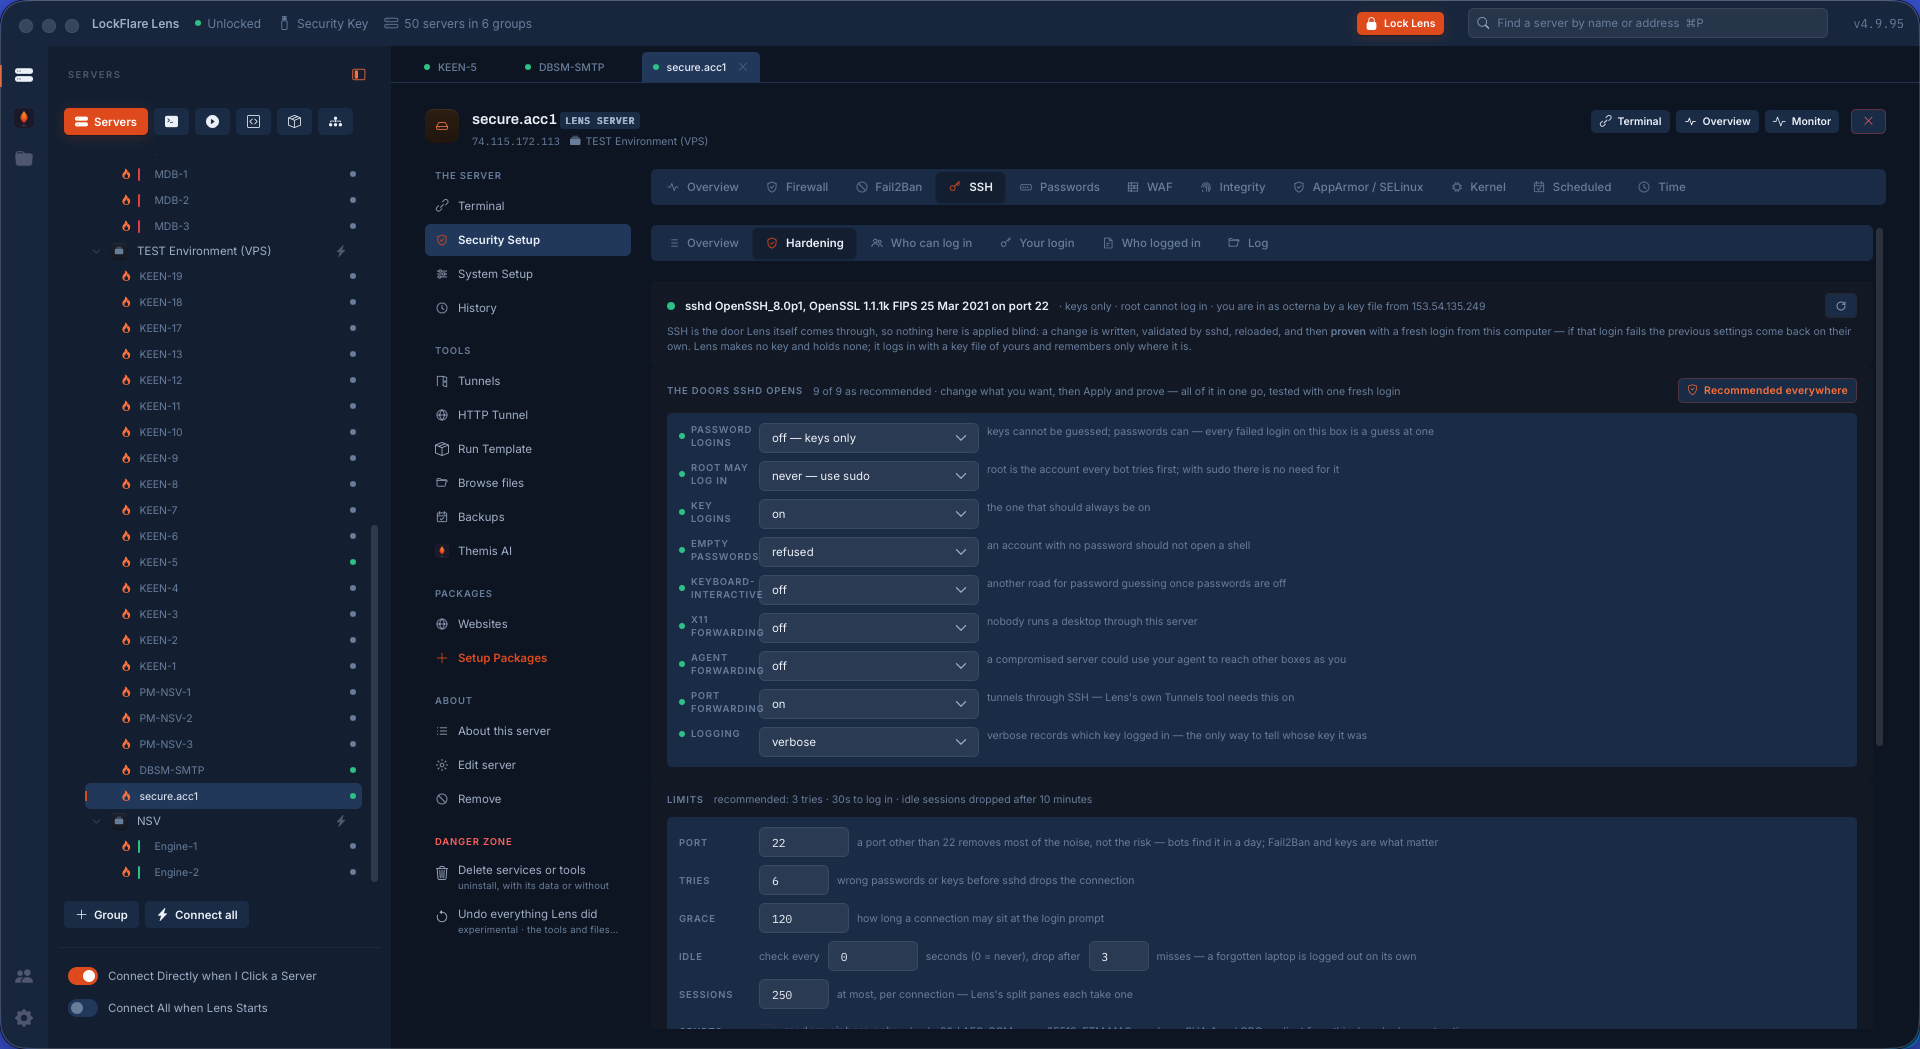Click the Undo everything Lens did icon
The height and width of the screenshot is (1049, 1920).
click(x=442, y=916)
